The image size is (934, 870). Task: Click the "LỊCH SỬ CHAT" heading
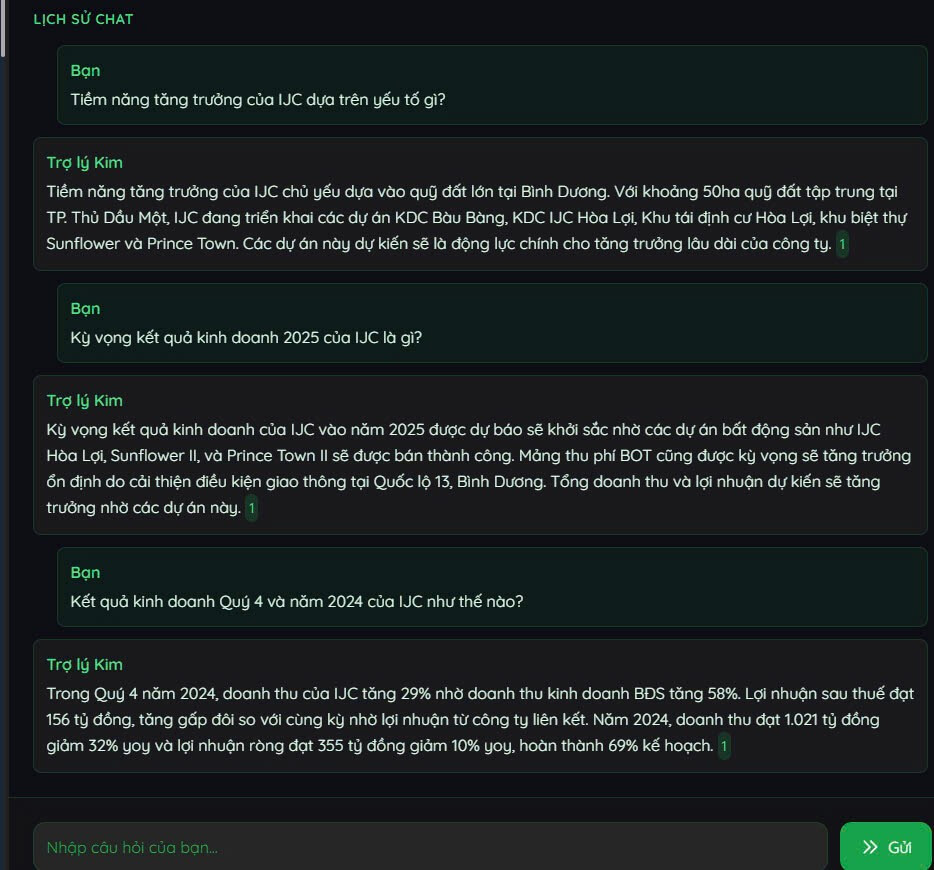coord(83,19)
